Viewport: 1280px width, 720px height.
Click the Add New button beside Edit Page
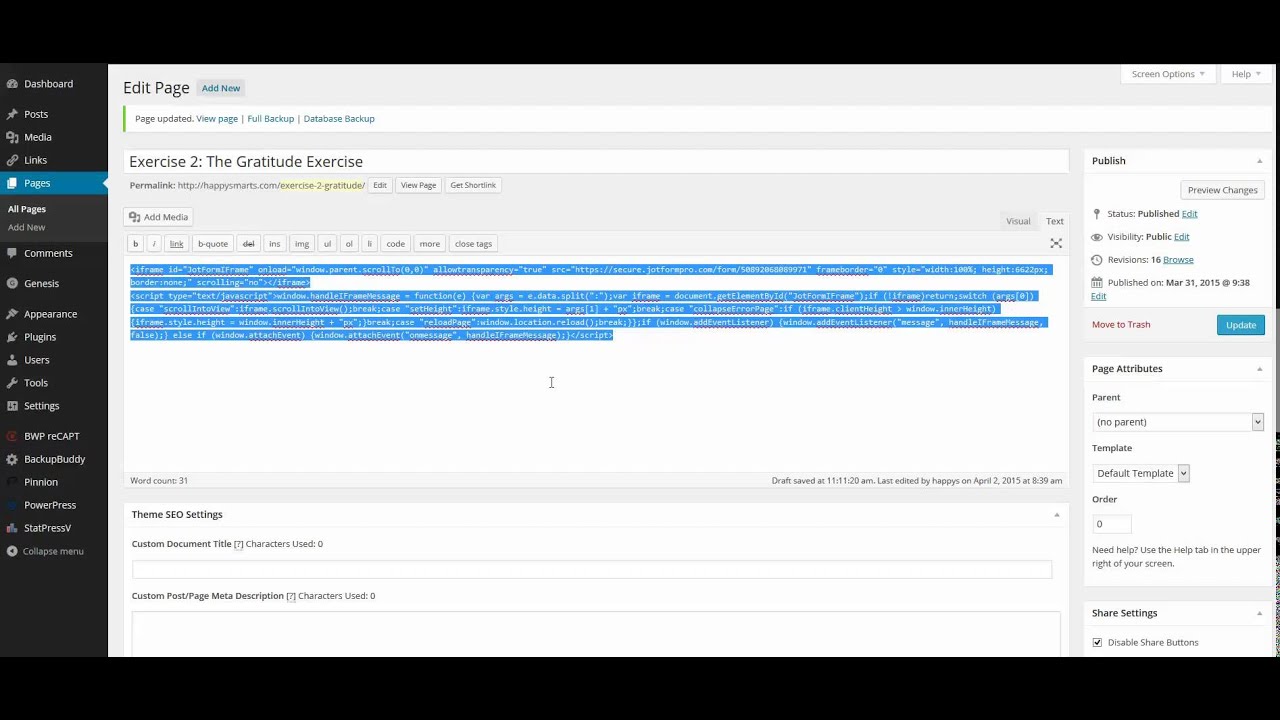221,88
